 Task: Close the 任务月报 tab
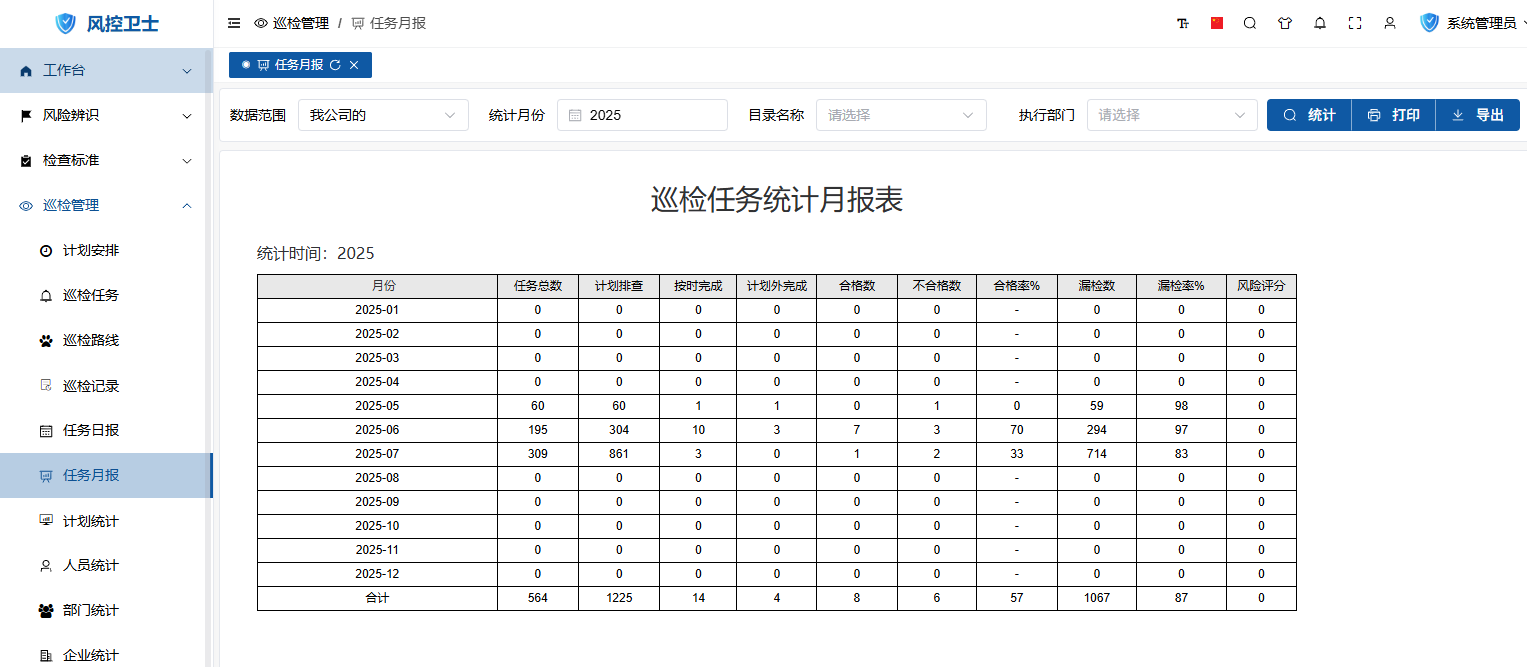[x=354, y=65]
